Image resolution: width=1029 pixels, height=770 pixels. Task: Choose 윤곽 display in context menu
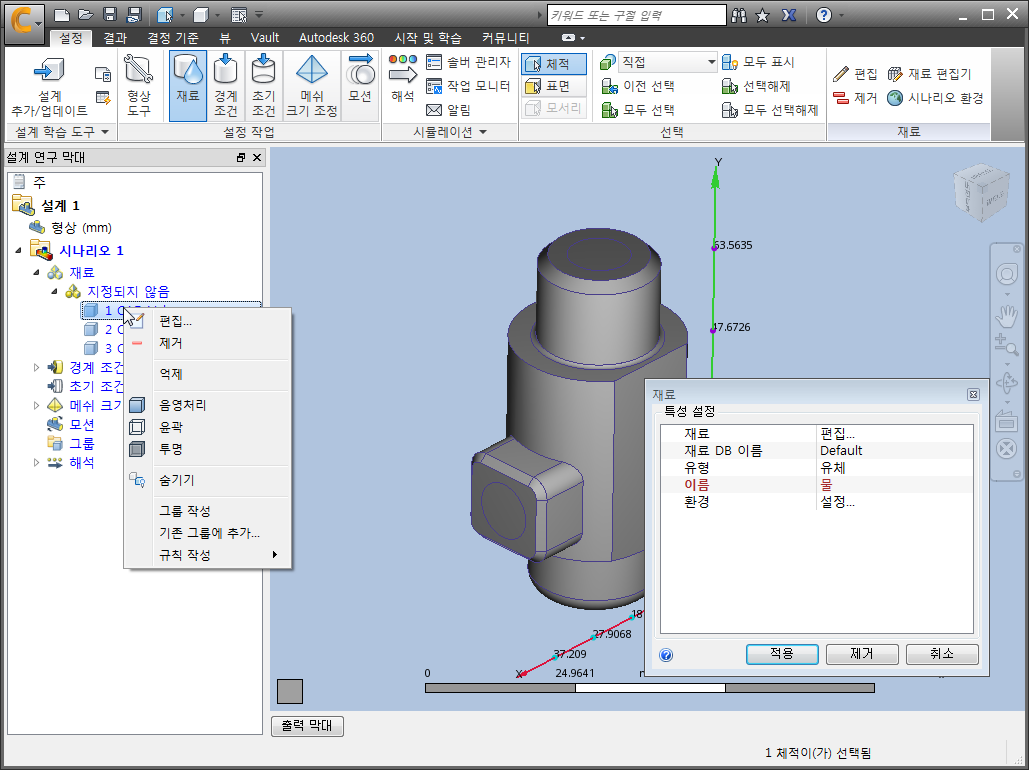point(171,427)
